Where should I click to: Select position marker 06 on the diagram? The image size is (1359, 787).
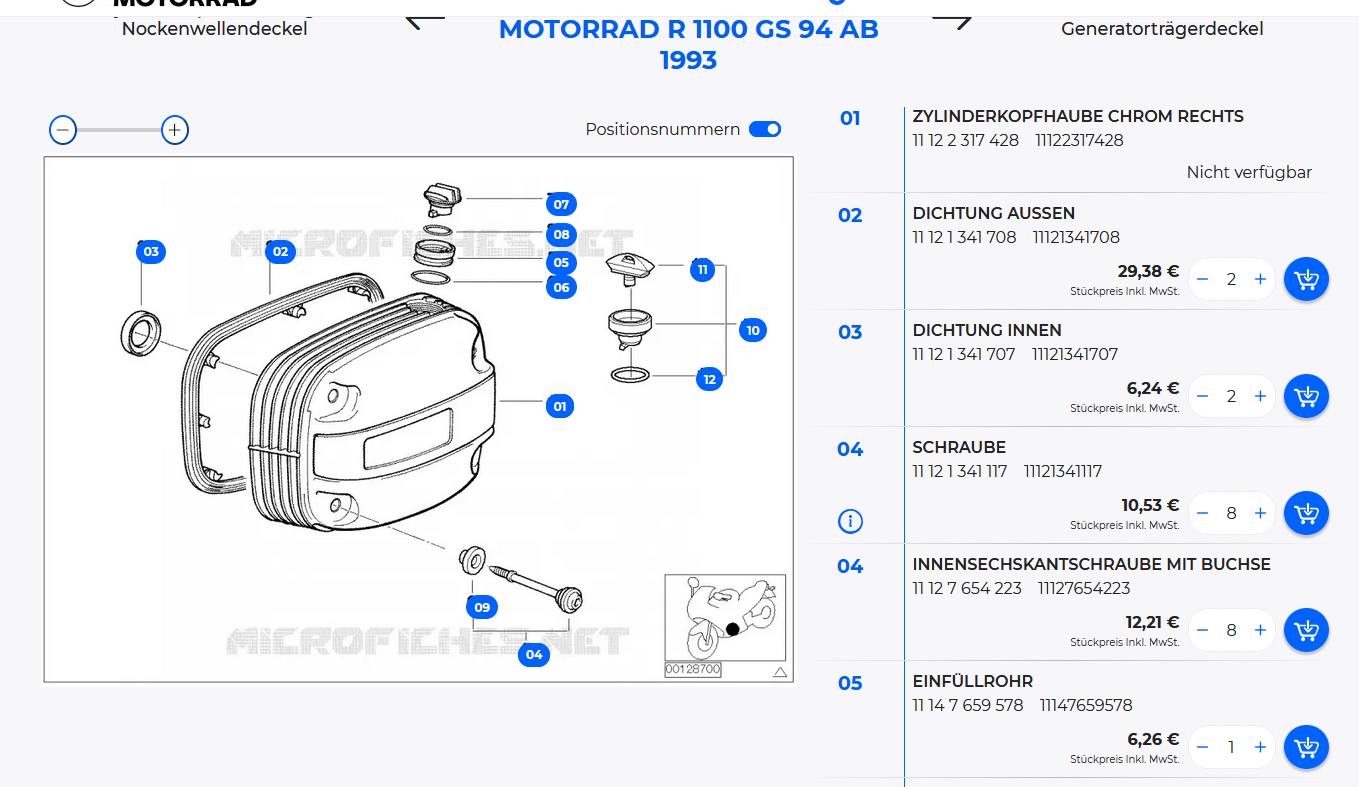tap(561, 288)
